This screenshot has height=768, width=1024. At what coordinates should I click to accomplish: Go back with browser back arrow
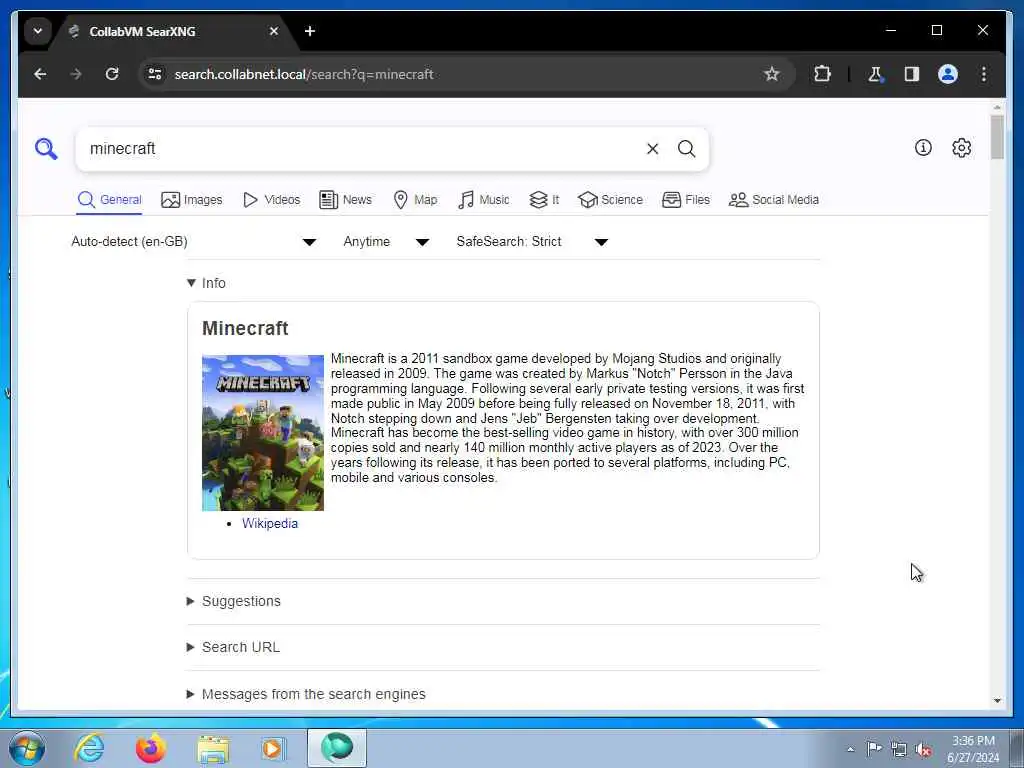40,74
